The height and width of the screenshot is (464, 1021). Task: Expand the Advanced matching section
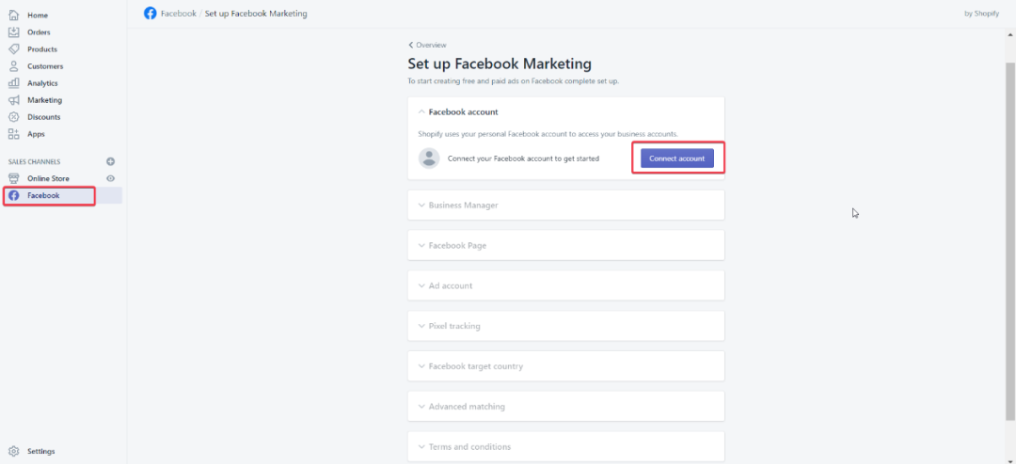pyautogui.click(x=566, y=407)
